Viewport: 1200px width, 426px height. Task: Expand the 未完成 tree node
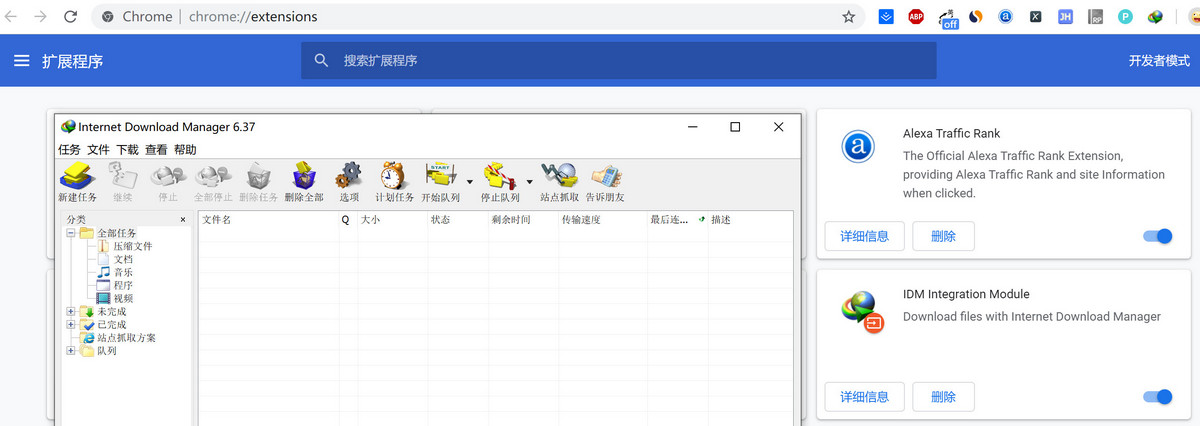[x=71, y=312]
